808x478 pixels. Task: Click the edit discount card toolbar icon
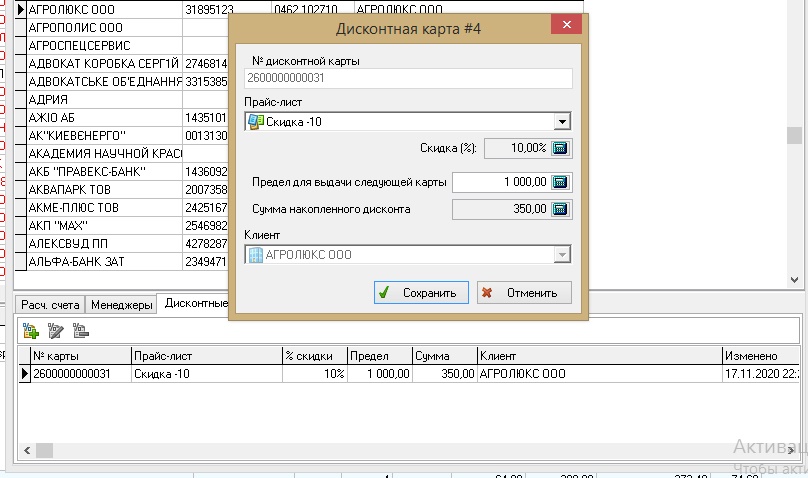point(56,330)
